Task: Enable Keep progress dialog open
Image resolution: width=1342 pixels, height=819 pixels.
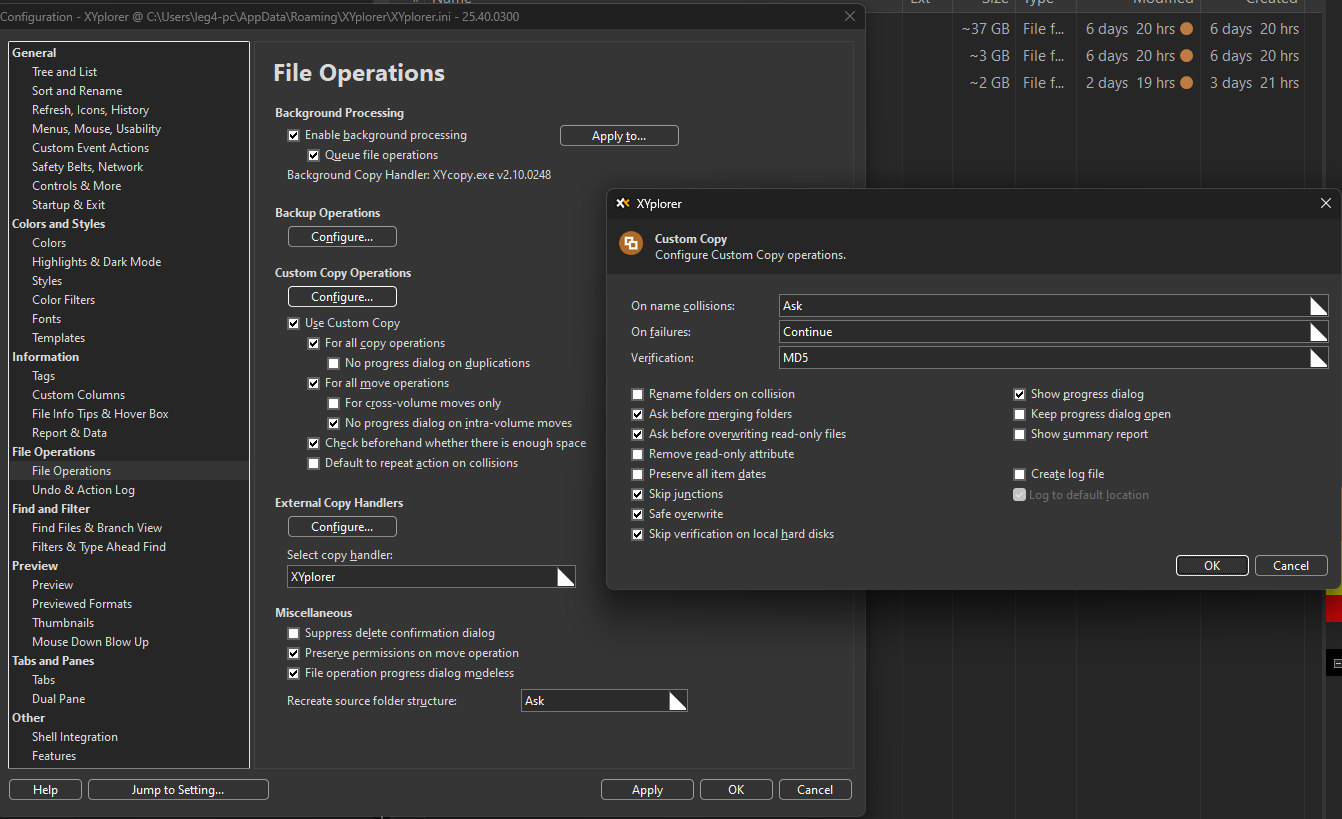Action: pos(1019,414)
